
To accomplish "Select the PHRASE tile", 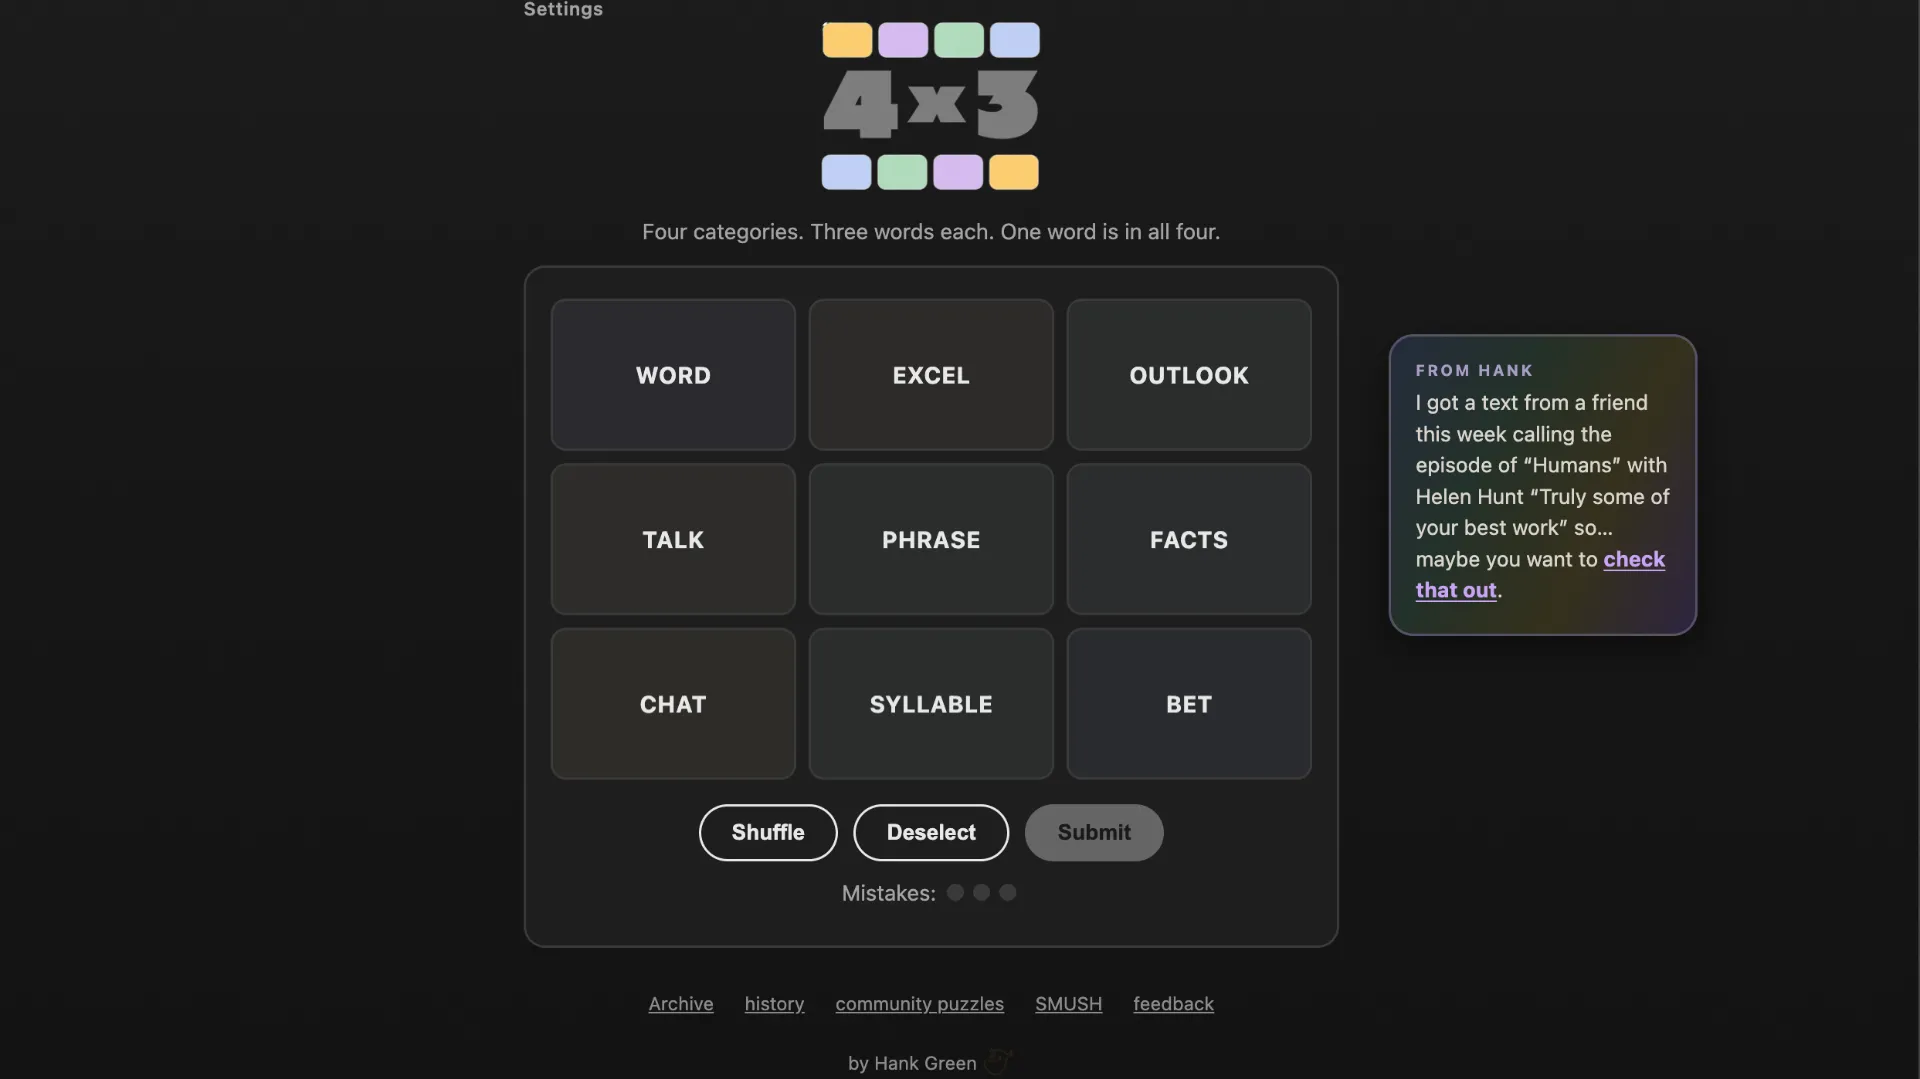I will click(x=931, y=539).
